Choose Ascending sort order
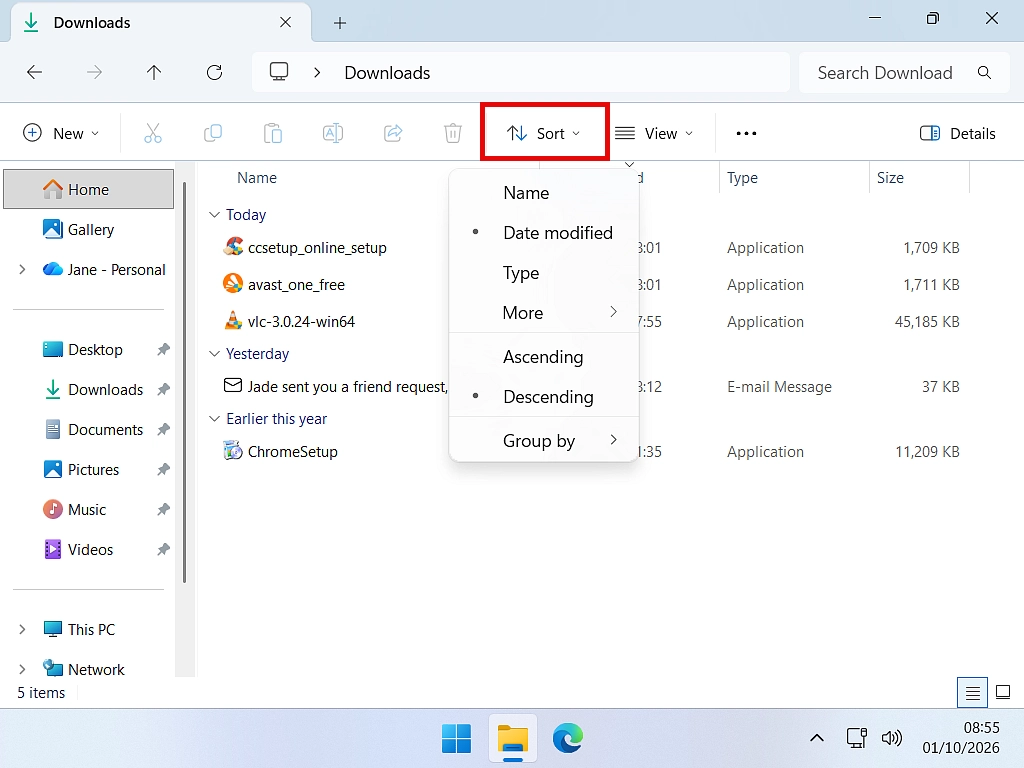This screenshot has width=1024, height=768. [543, 357]
